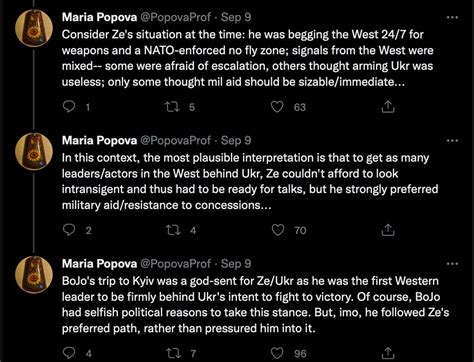
Task: Retweet the tweet with 7 retweets
Action: pos(173,353)
